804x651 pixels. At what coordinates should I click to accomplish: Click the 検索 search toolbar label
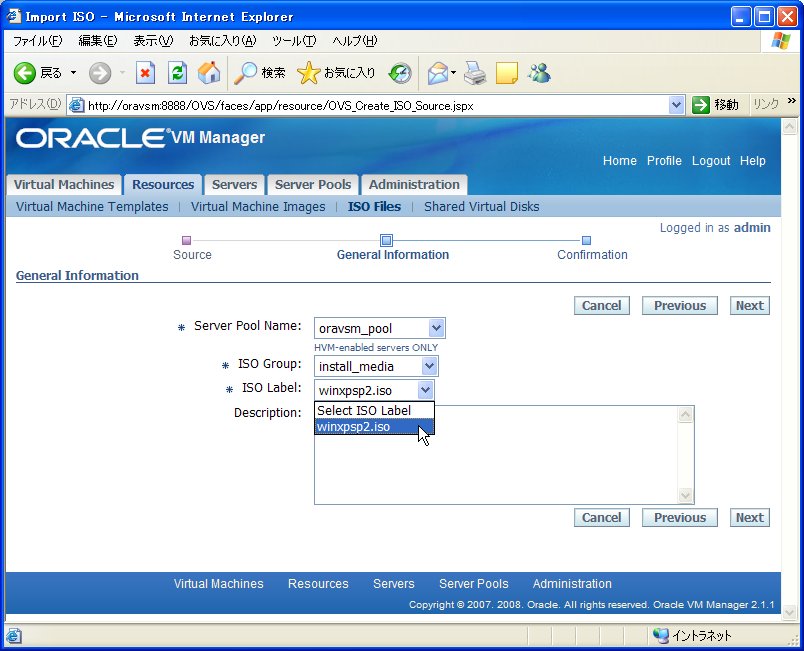coord(273,73)
